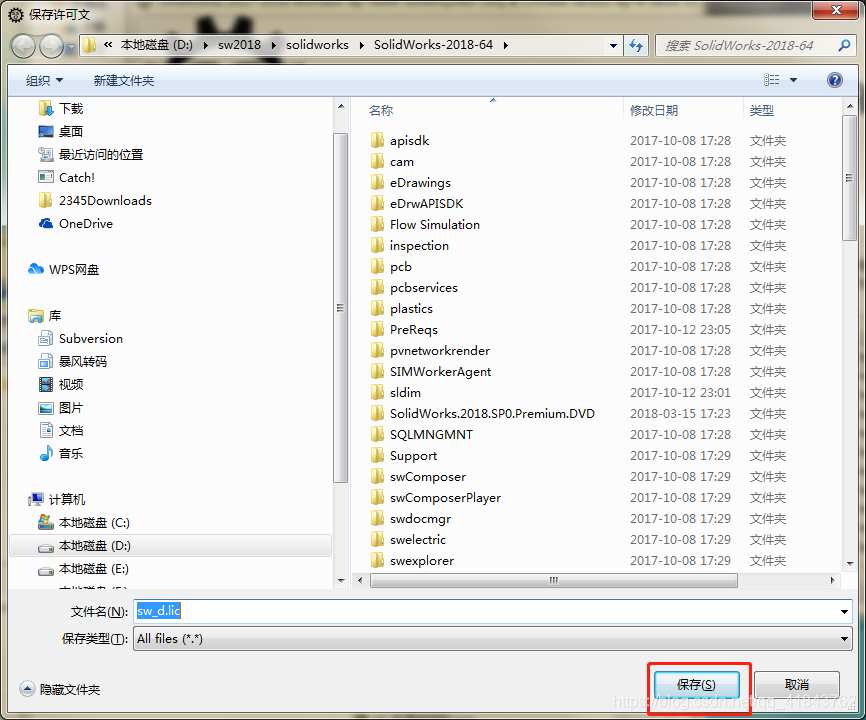This screenshot has height=720, width=866.
Task: Select the SIMWorkerAgent folder
Action: point(431,372)
